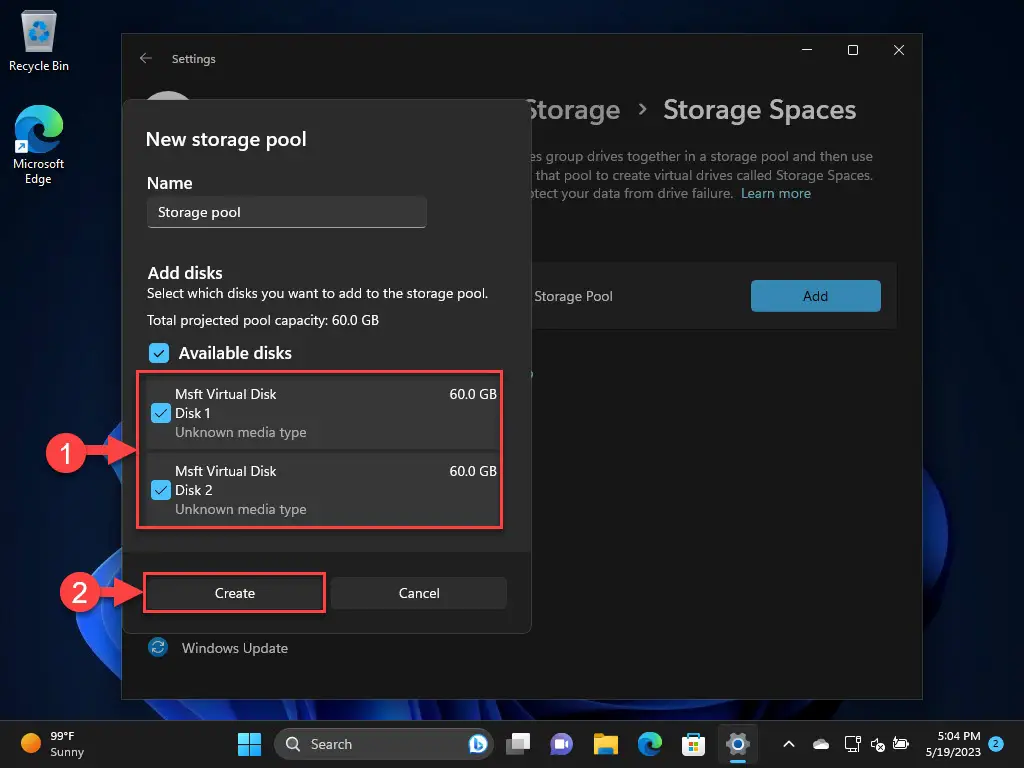Select the Msft Virtual Disk Disk 1 row
The width and height of the screenshot is (1024, 768).
point(321,413)
